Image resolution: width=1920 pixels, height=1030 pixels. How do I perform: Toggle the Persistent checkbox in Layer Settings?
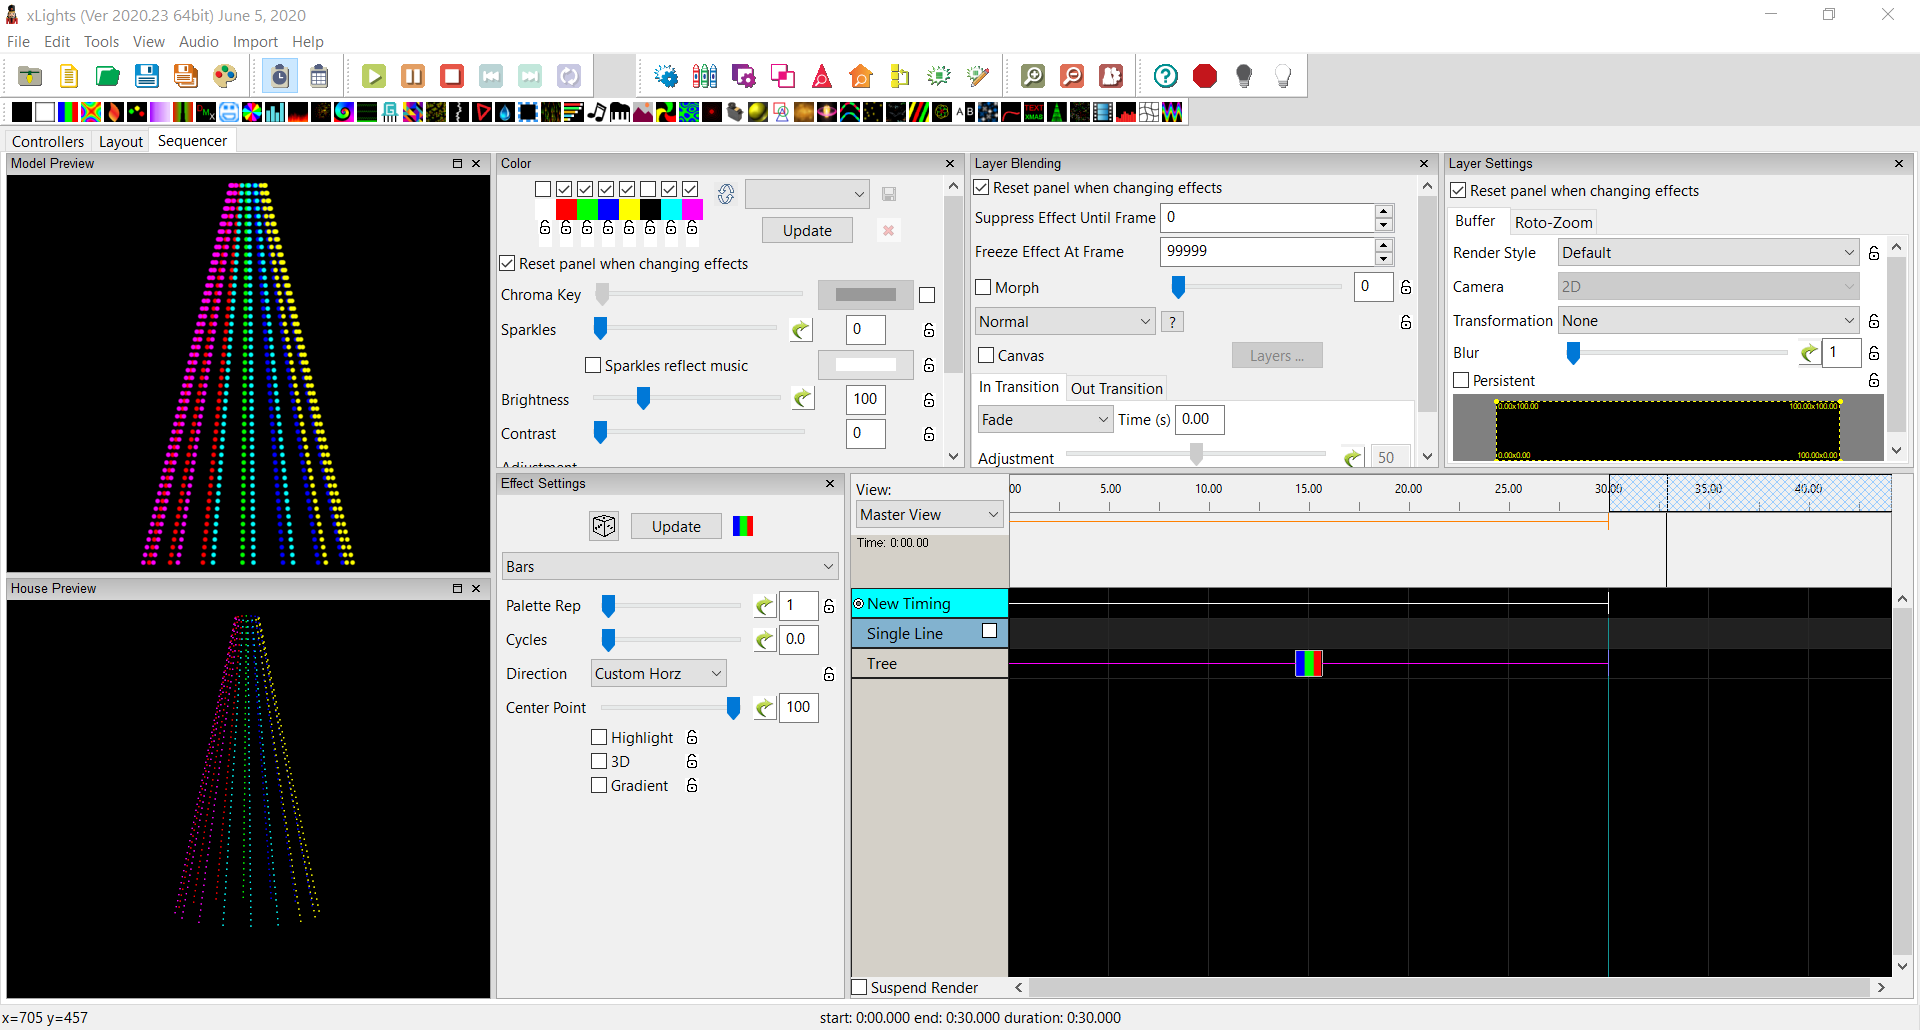(x=1460, y=380)
